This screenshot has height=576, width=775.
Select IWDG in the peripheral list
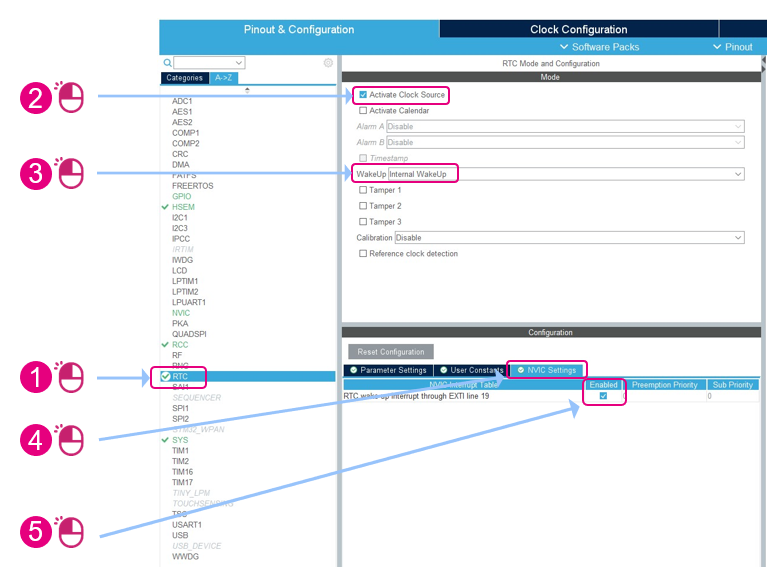pyautogui.click(x=182, y=260)
